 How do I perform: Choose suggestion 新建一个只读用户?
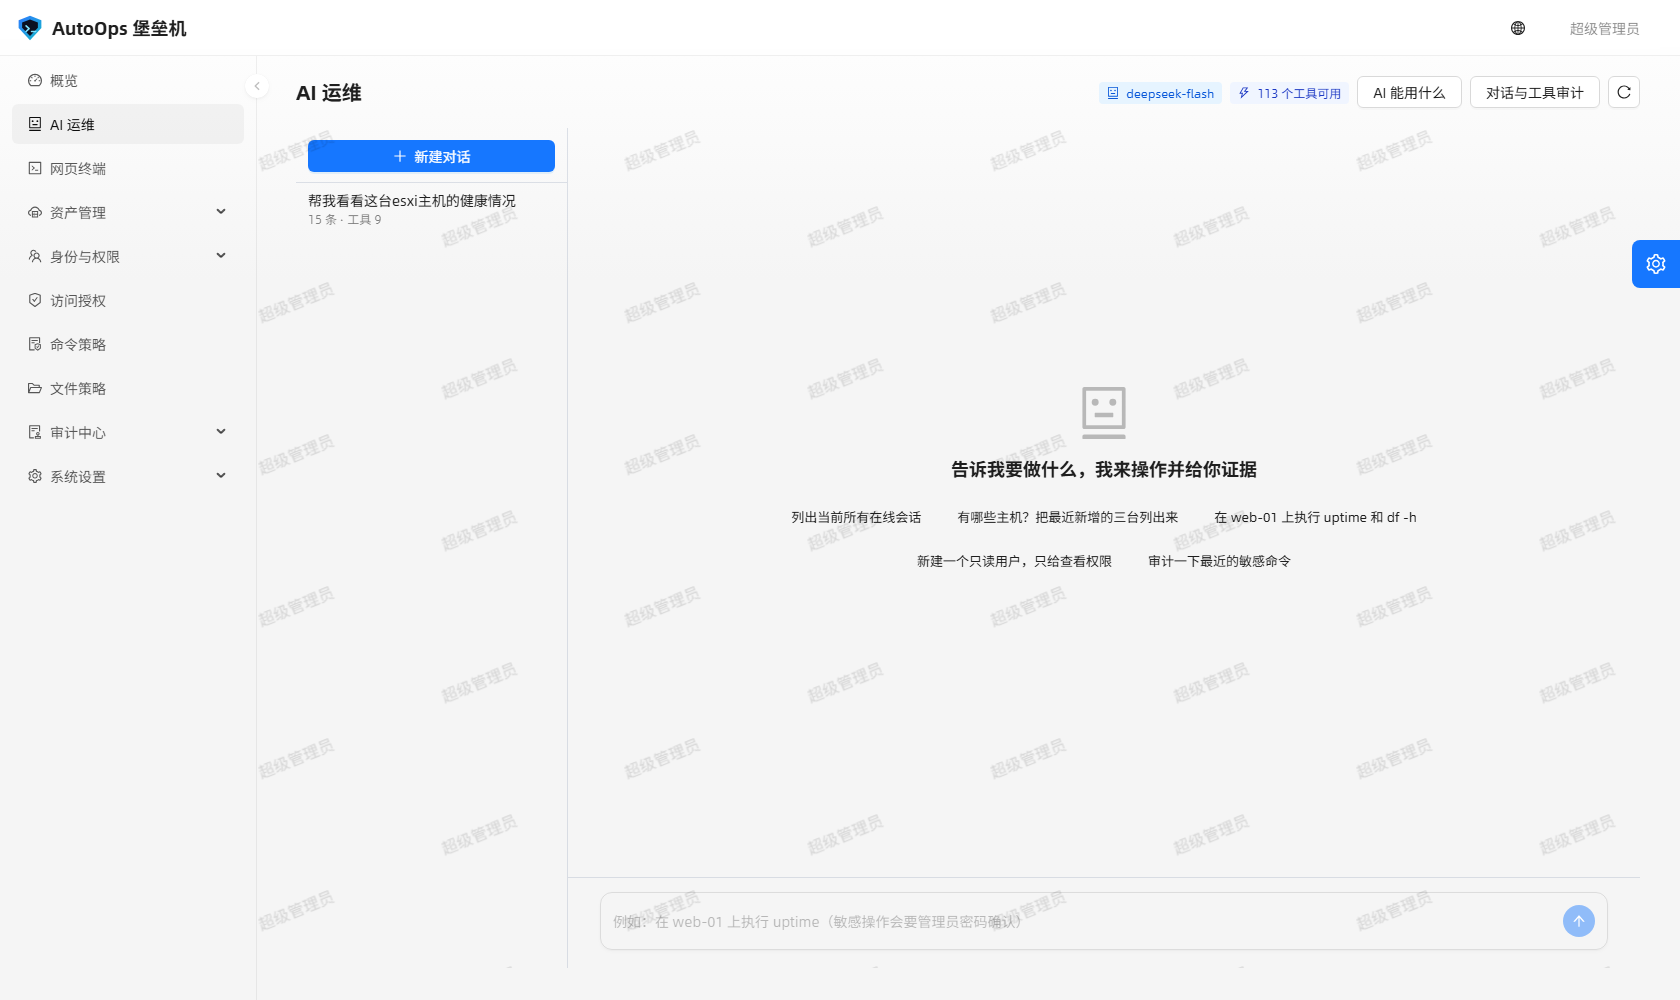tap(1014, 561)
